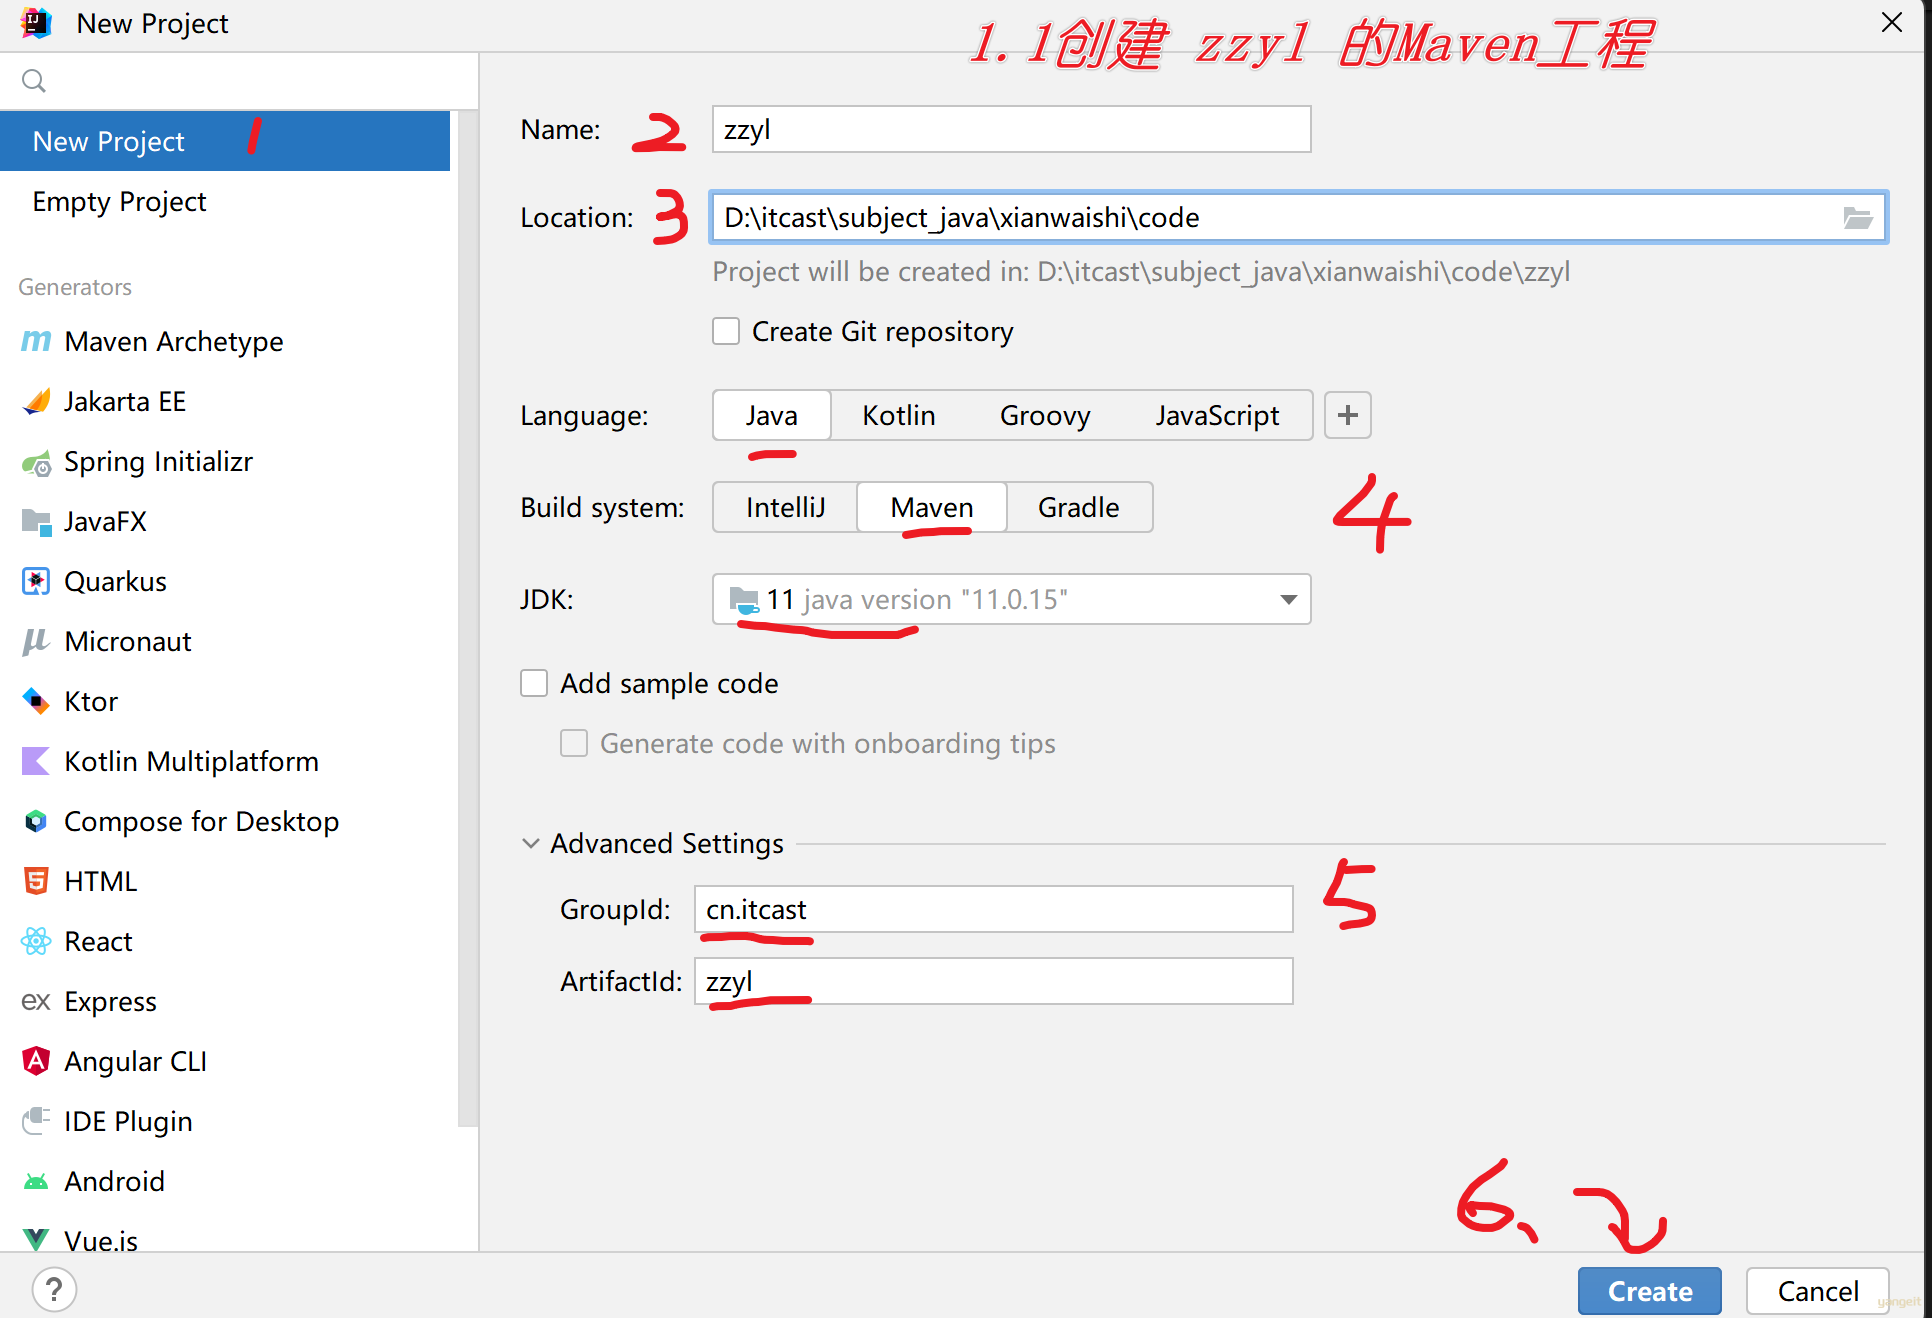
Task: Click the React atom icon
Action: pos(36,941)
